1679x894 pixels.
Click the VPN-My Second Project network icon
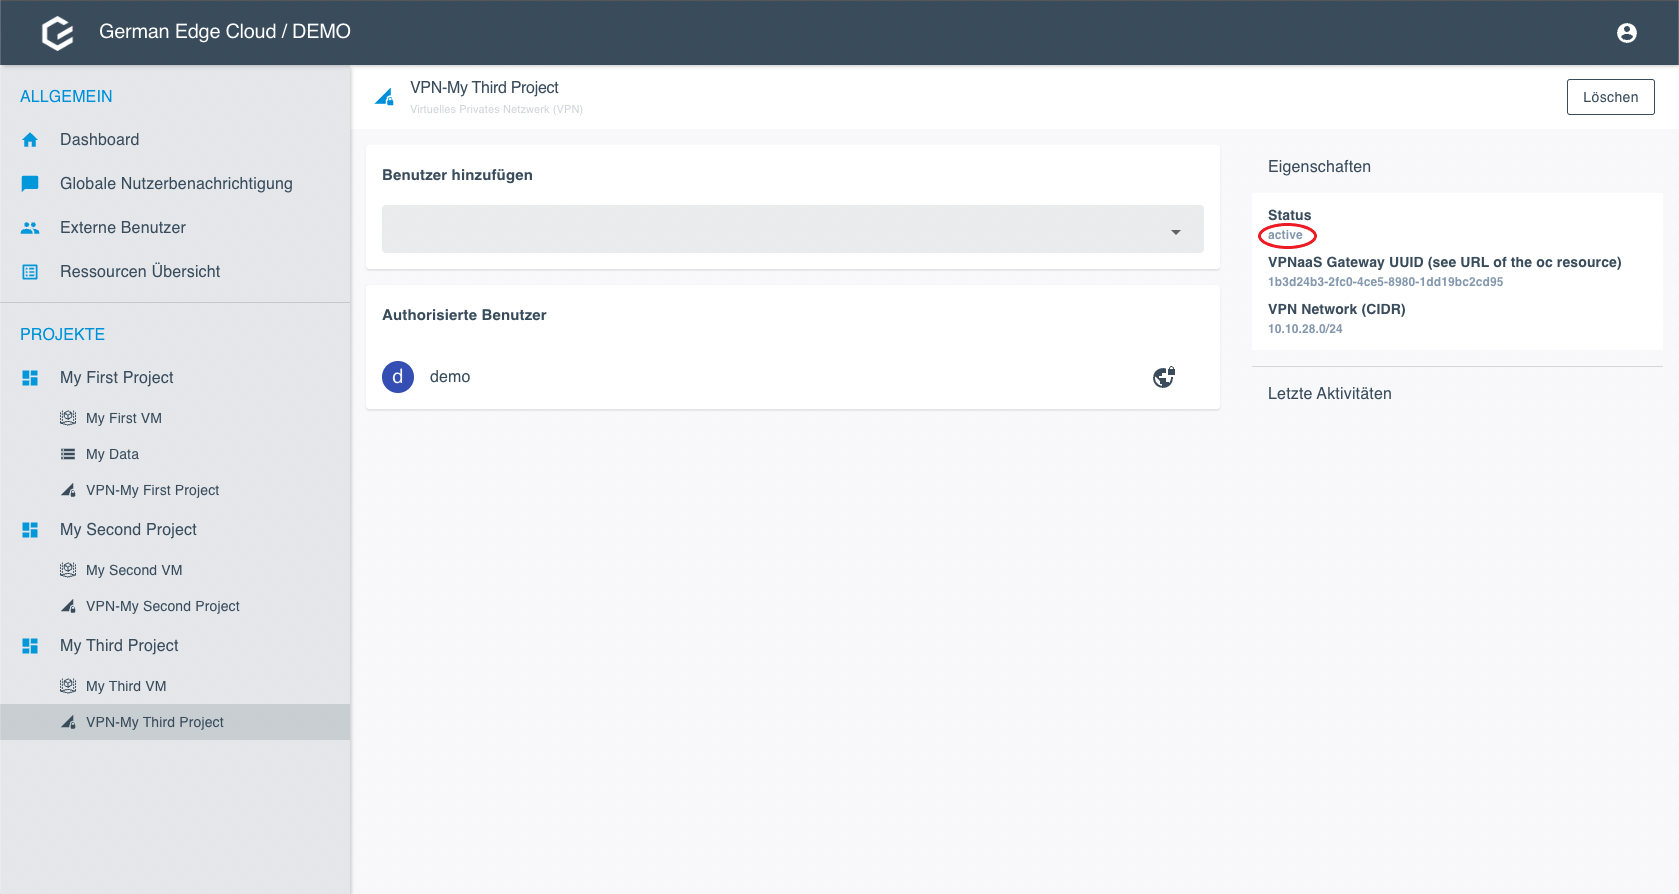(x=68, y=606)
